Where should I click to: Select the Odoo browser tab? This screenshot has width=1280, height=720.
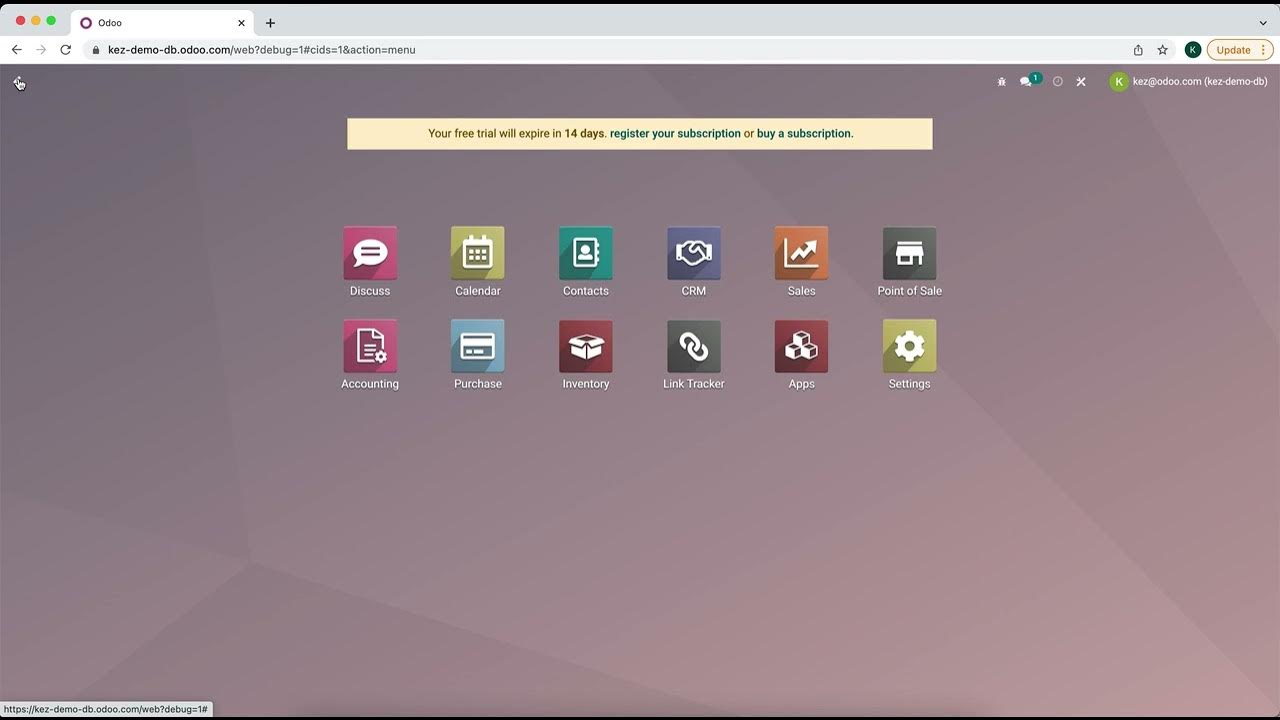point(160,23)
